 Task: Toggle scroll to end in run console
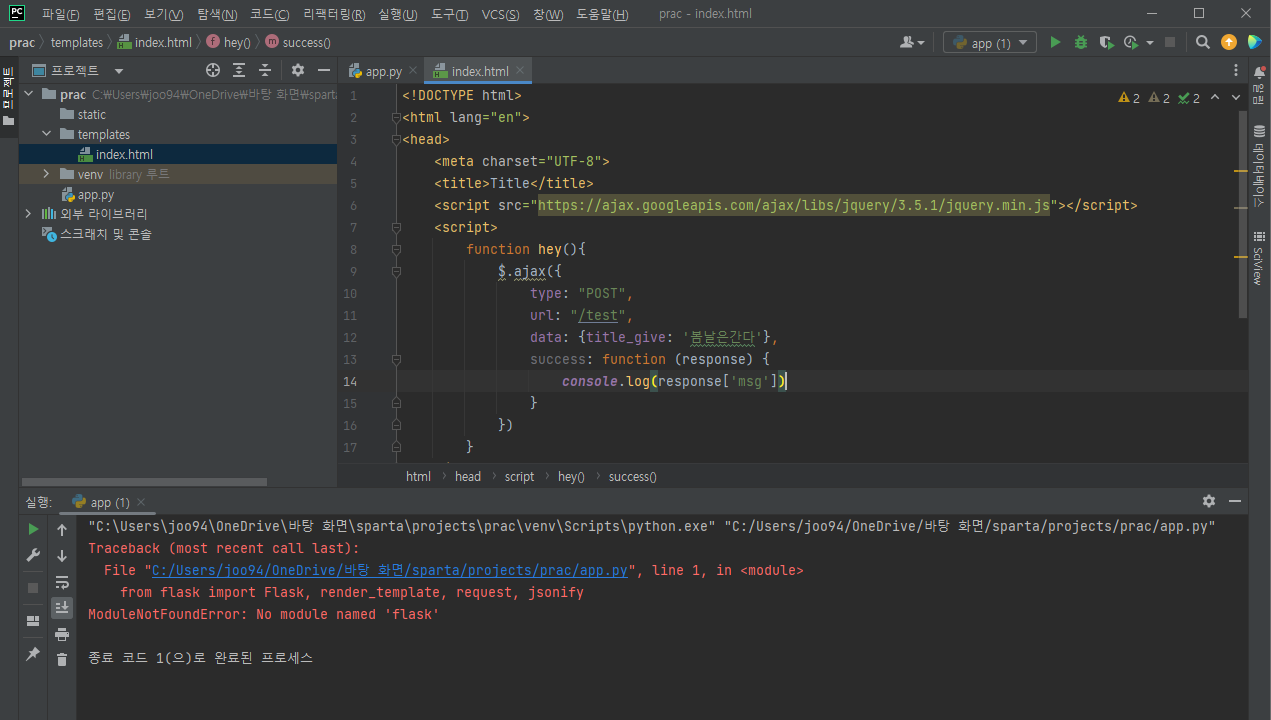pyautogui.click(x=62, y=608)
